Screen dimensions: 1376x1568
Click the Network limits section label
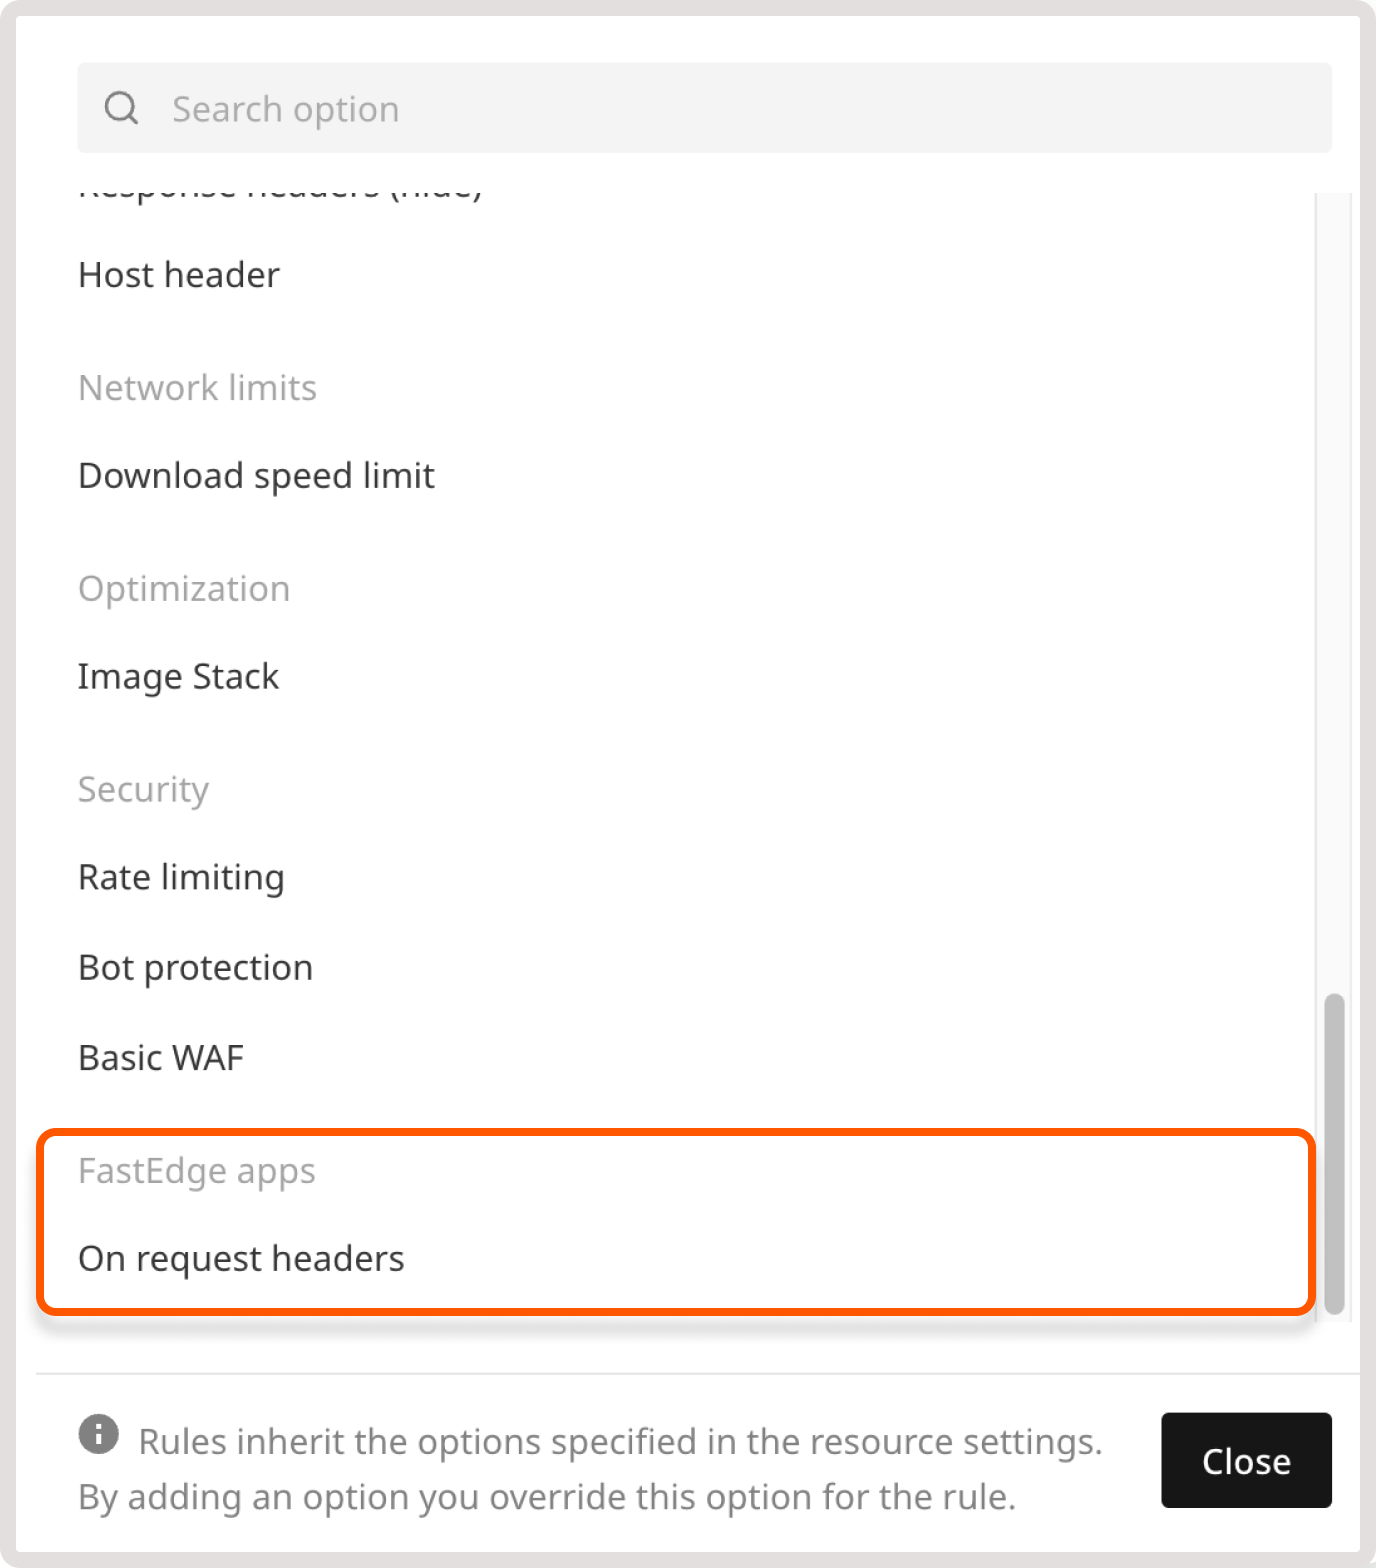(197, 388)
